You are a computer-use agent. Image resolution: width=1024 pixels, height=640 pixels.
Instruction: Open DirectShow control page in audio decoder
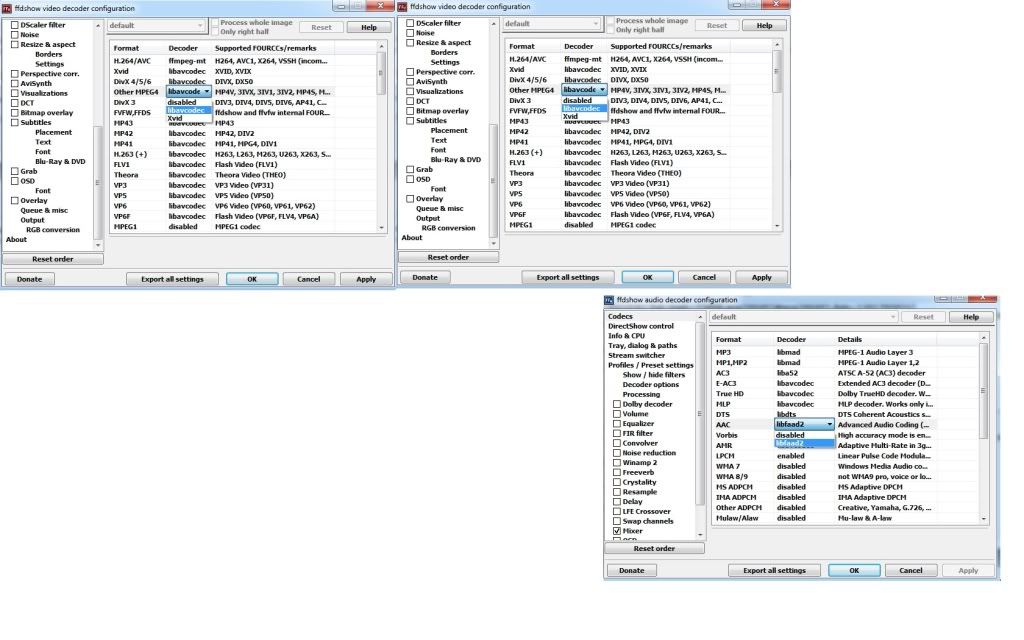(x=641, y=326)
